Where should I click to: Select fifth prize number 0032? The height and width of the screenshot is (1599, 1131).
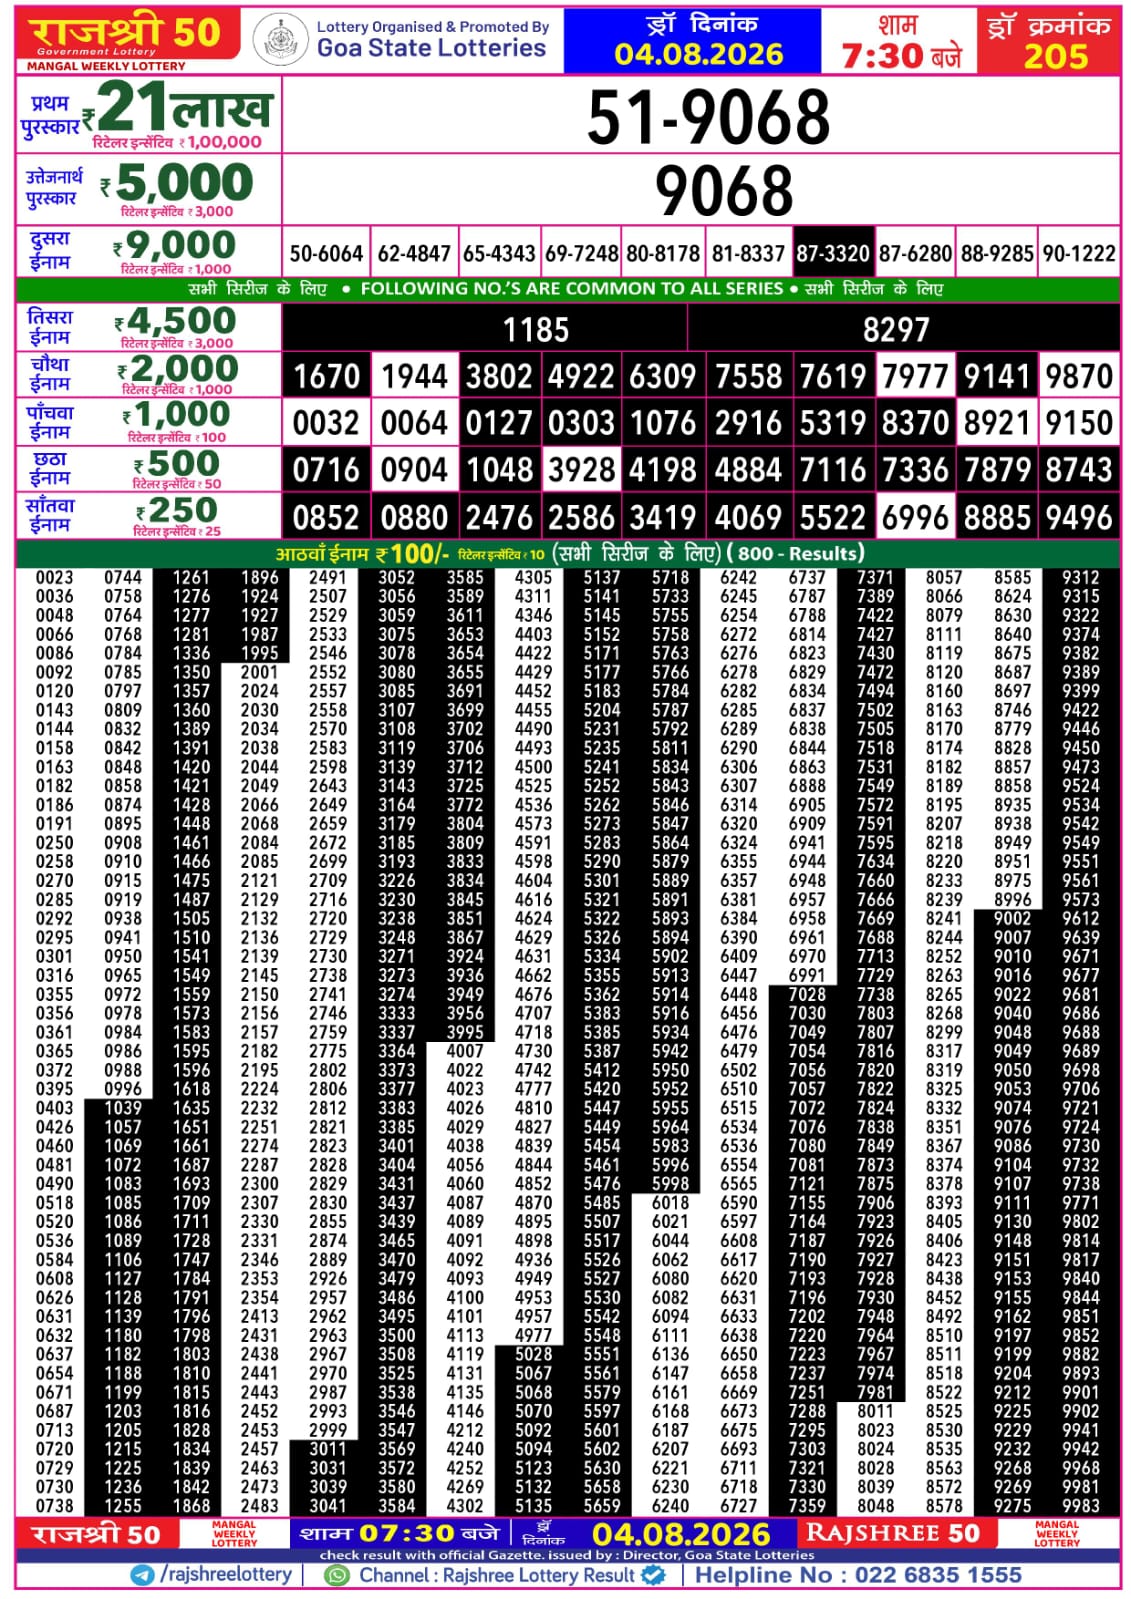[x=326, y=423]
